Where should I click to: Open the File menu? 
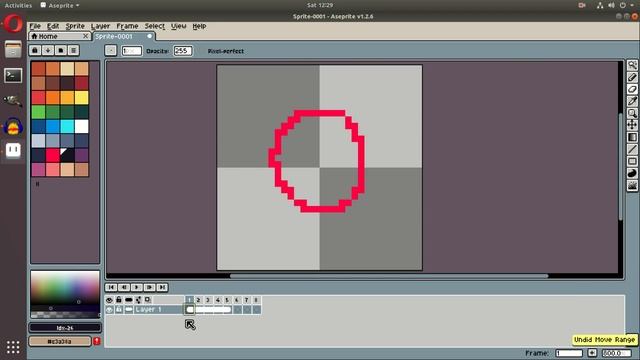[x=35, y=26]
